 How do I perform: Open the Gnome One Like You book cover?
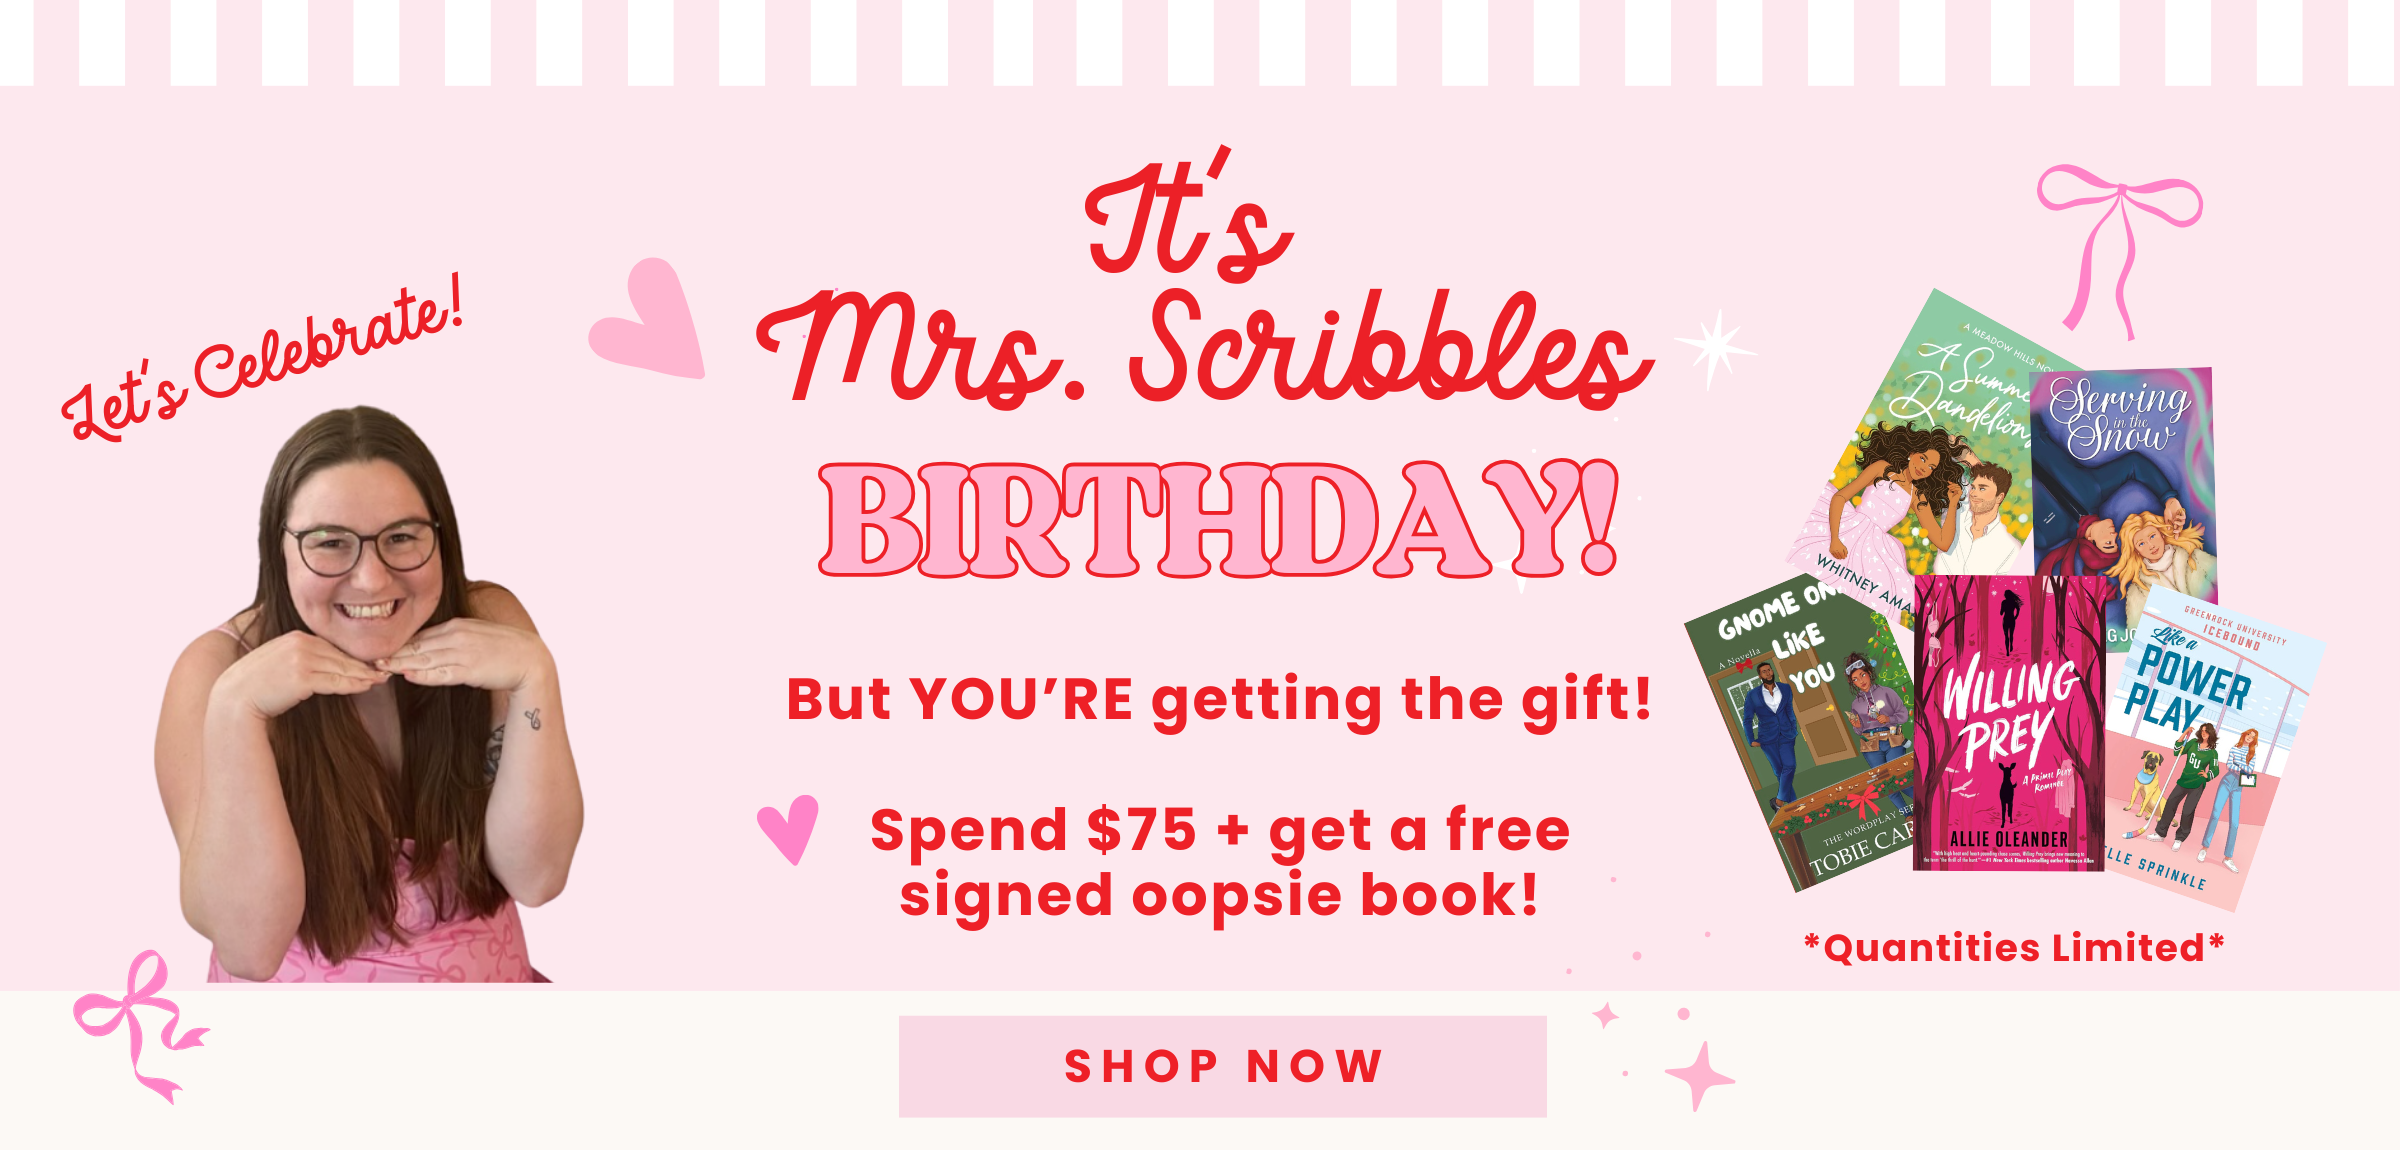(1800, 735)
